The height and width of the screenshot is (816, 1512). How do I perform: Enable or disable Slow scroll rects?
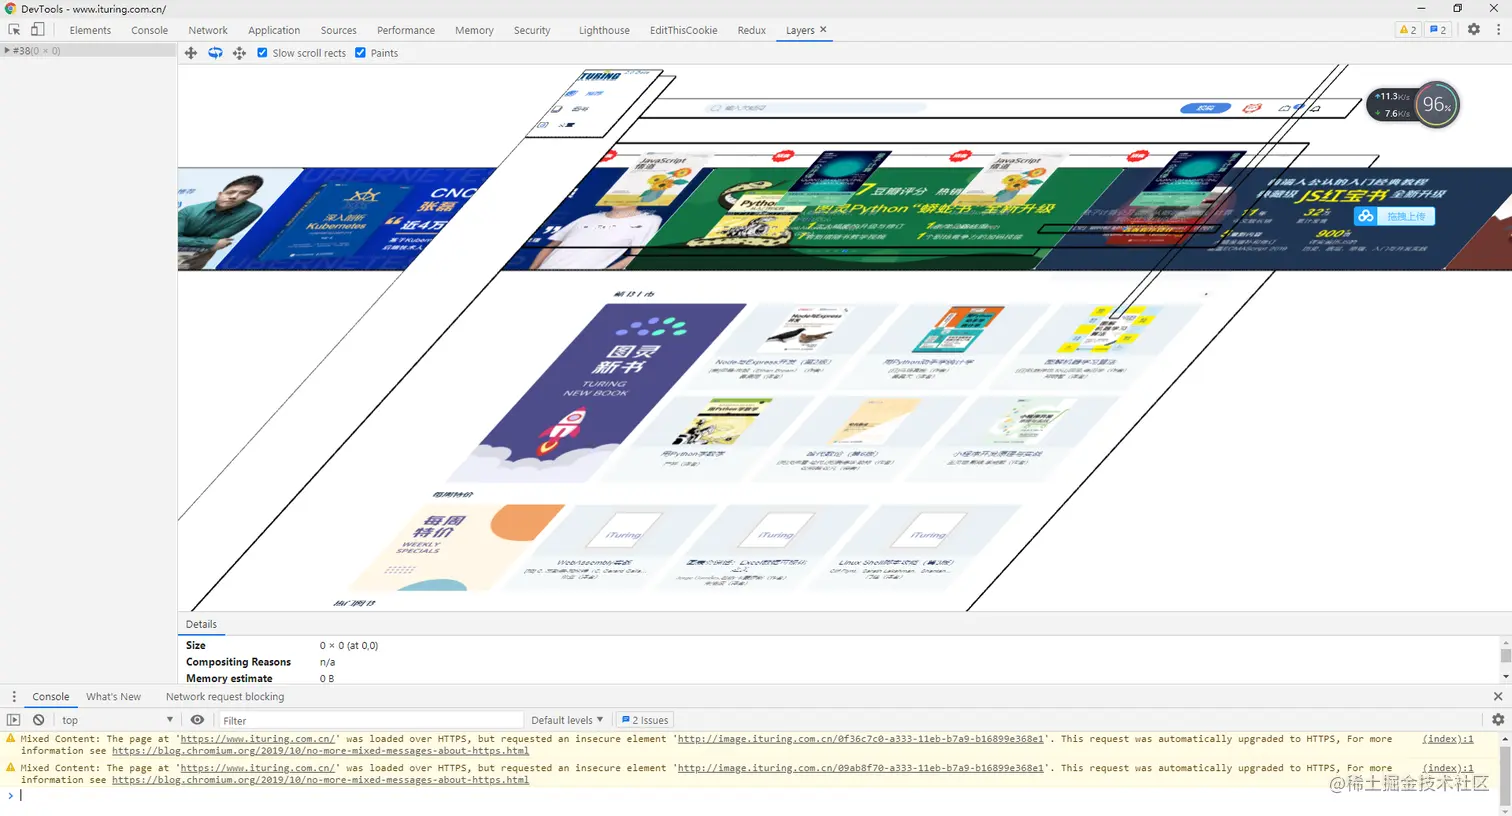coord(262,53)
